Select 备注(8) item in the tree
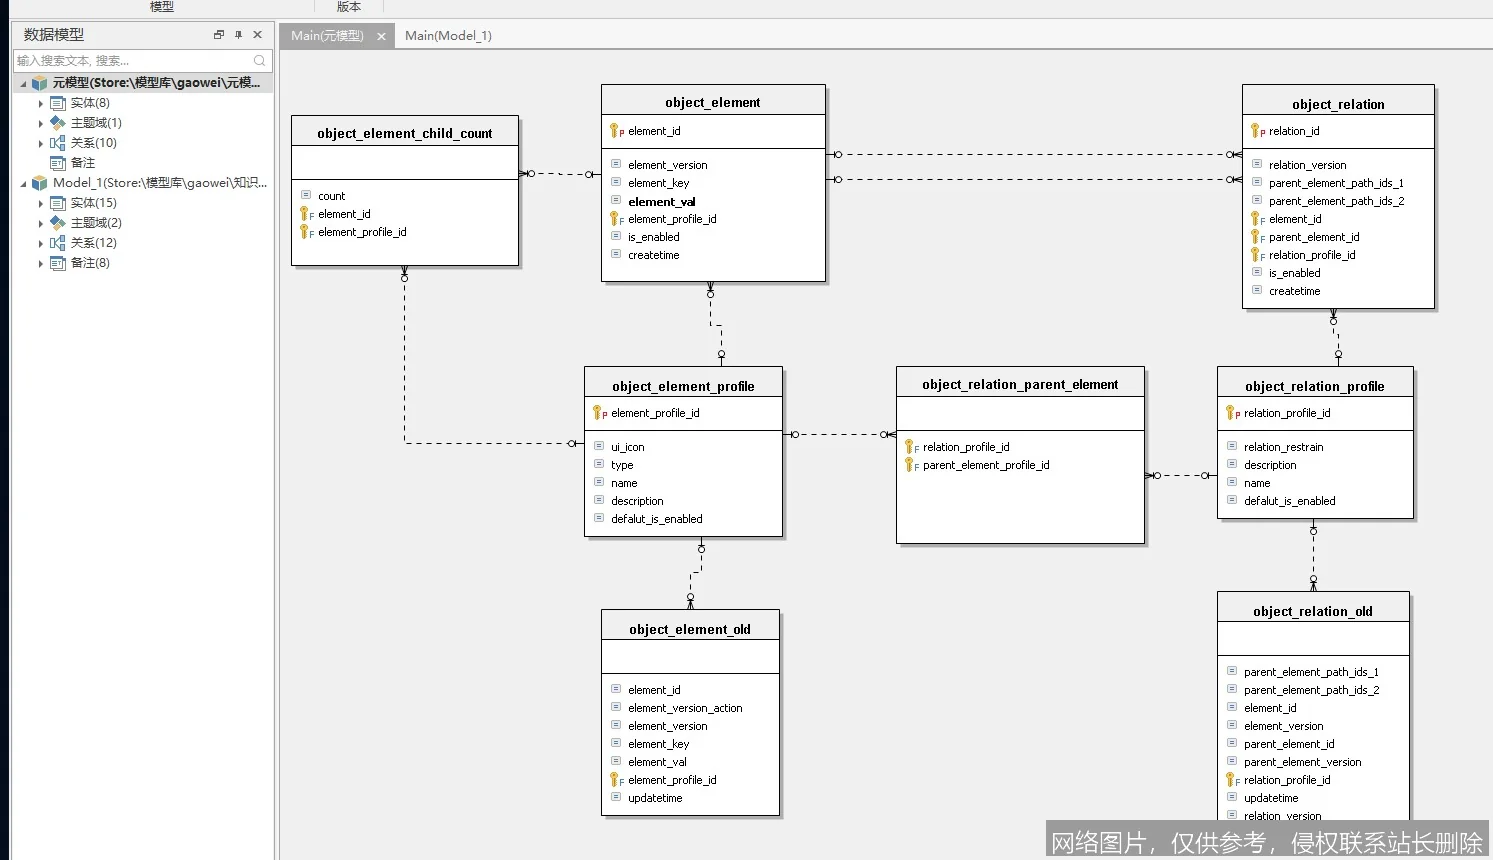This screenshot has height=860, width=1493. point(90,263)
